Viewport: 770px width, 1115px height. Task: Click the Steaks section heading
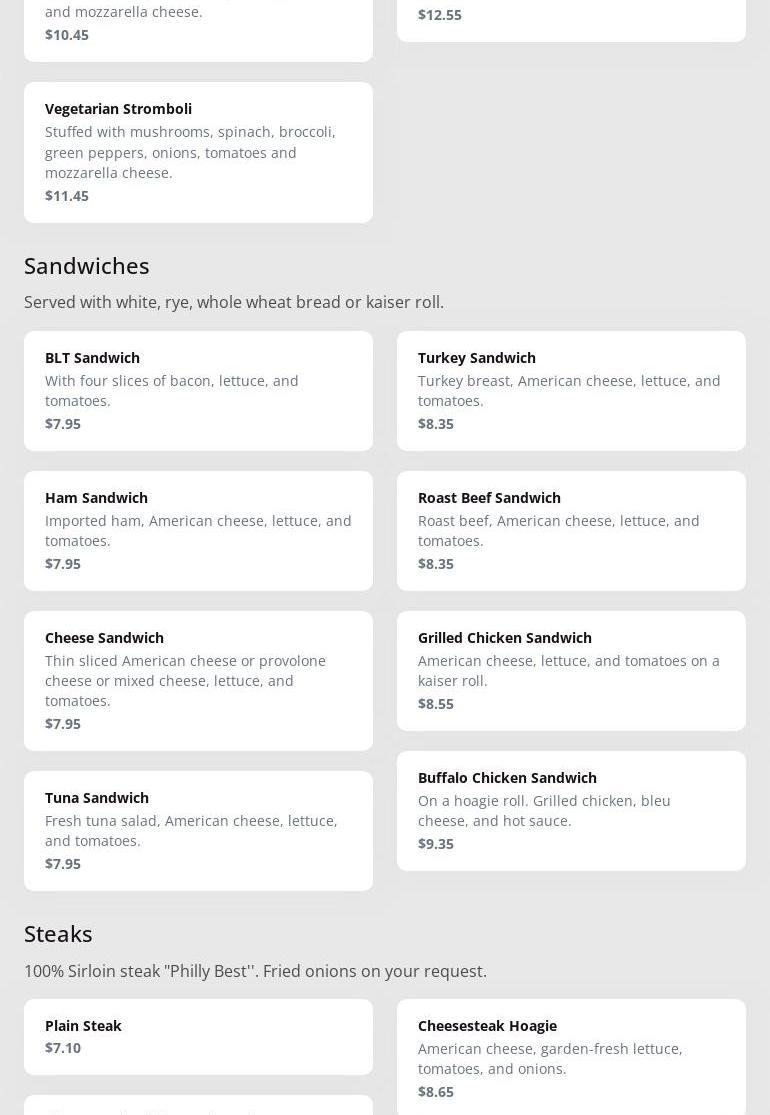pyautogui.click(x=58, y=934)
